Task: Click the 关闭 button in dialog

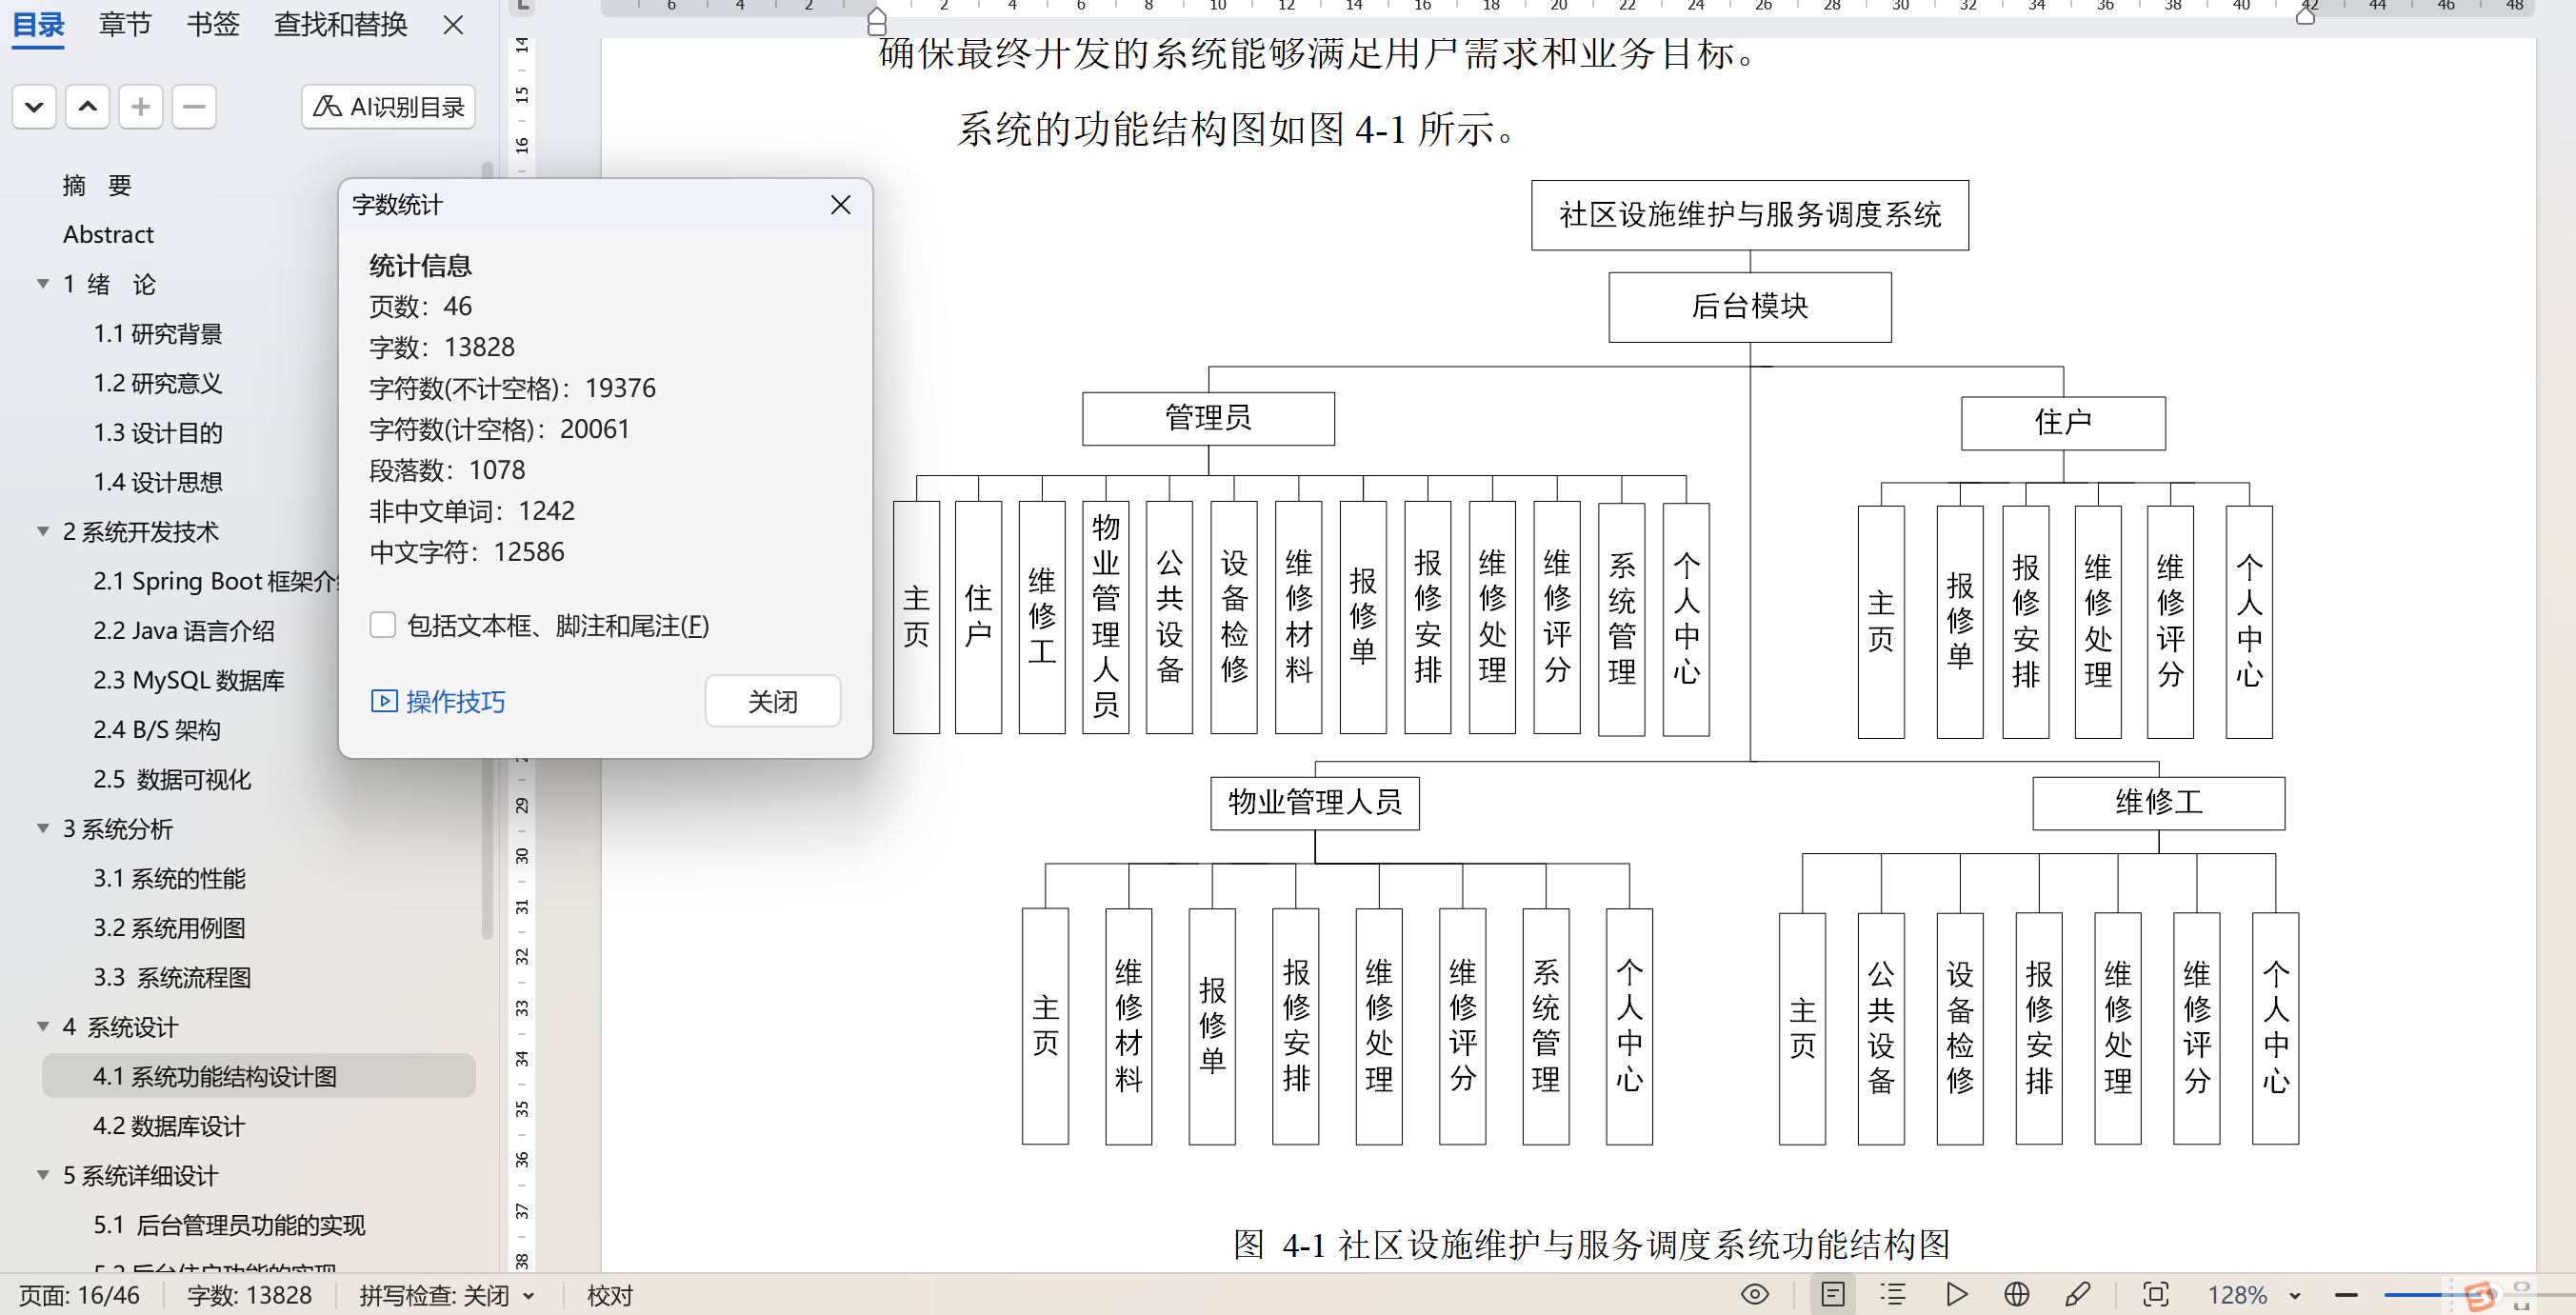Action: [x=772, y=701]
